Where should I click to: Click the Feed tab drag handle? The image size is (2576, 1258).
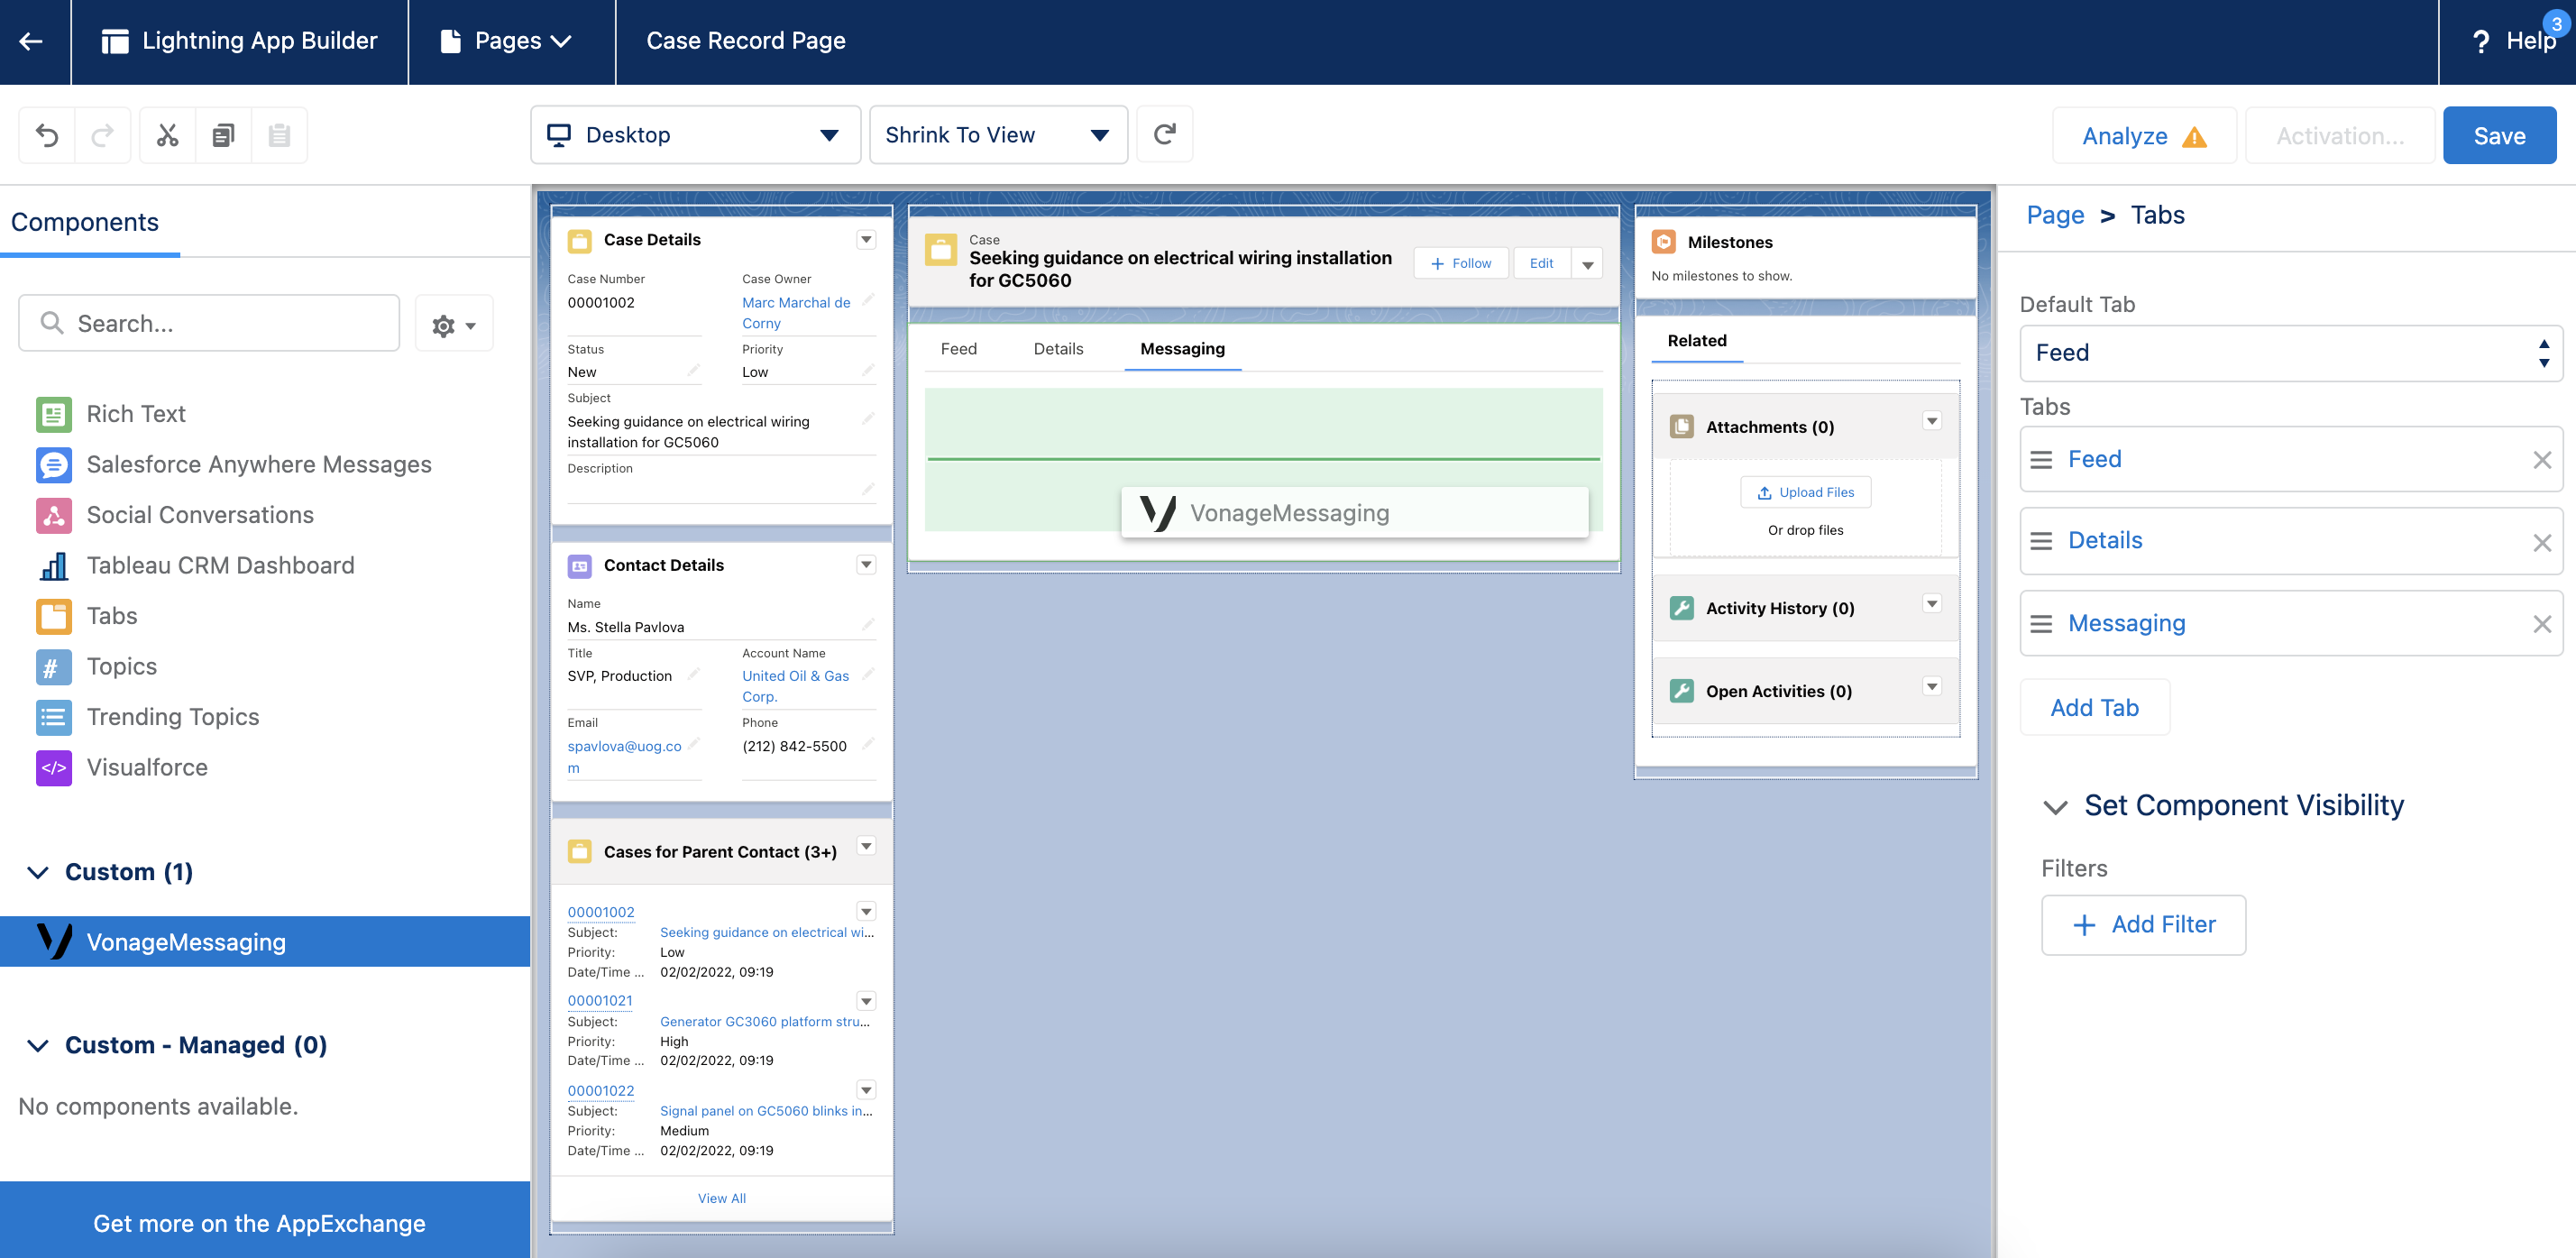(2042, 460)
